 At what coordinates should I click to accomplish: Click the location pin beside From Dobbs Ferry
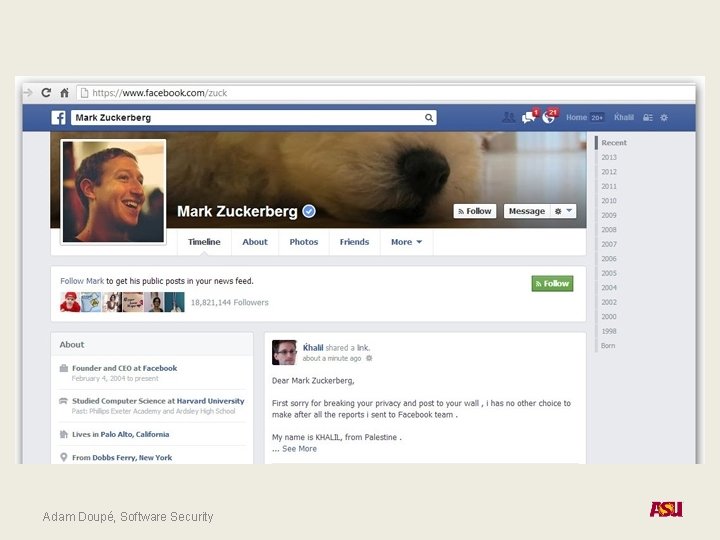[x=64, y=457]
